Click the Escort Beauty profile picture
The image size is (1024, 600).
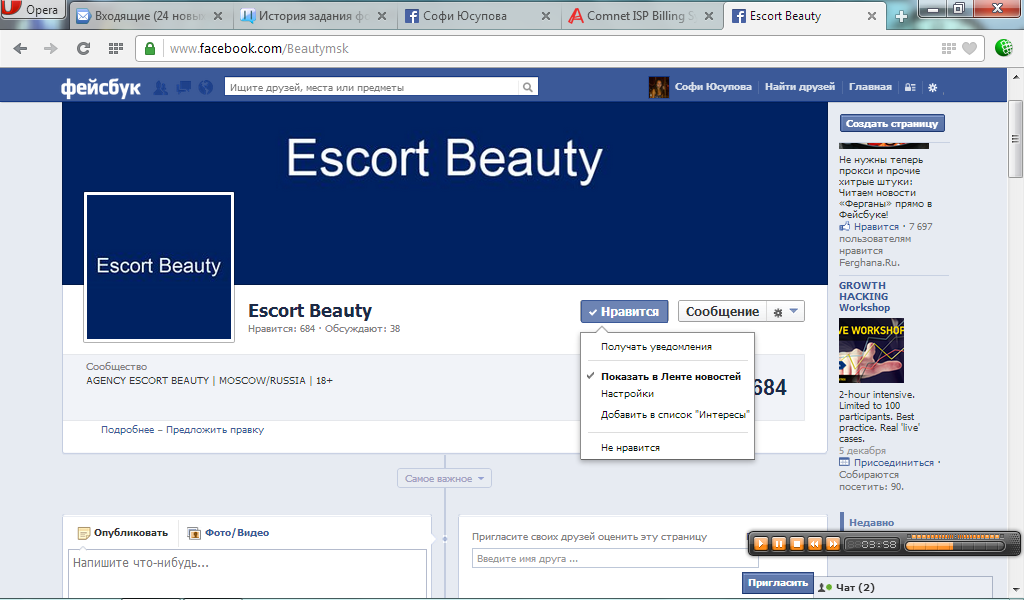pos(159,267)
